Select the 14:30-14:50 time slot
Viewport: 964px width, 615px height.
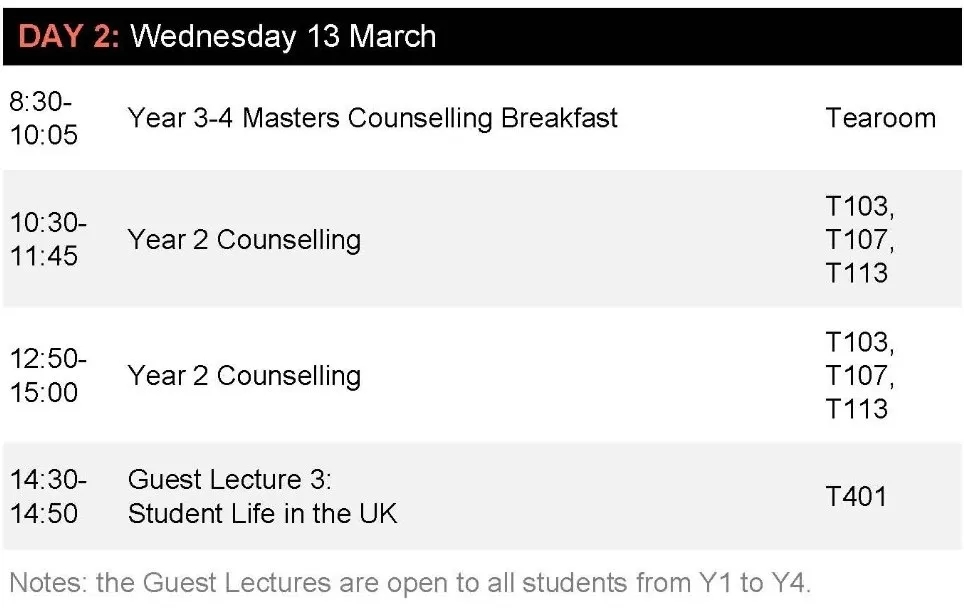(x=48, y=496)
